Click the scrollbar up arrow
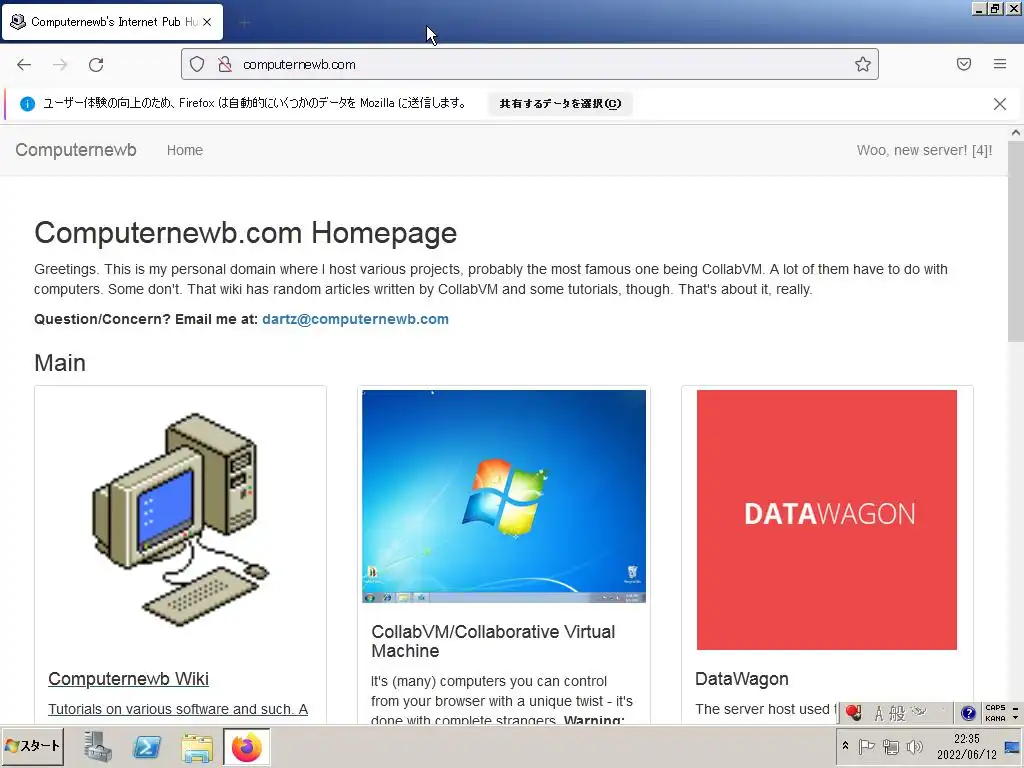The width and height of the screenshot is (1024, 768). coord(1016,133)
